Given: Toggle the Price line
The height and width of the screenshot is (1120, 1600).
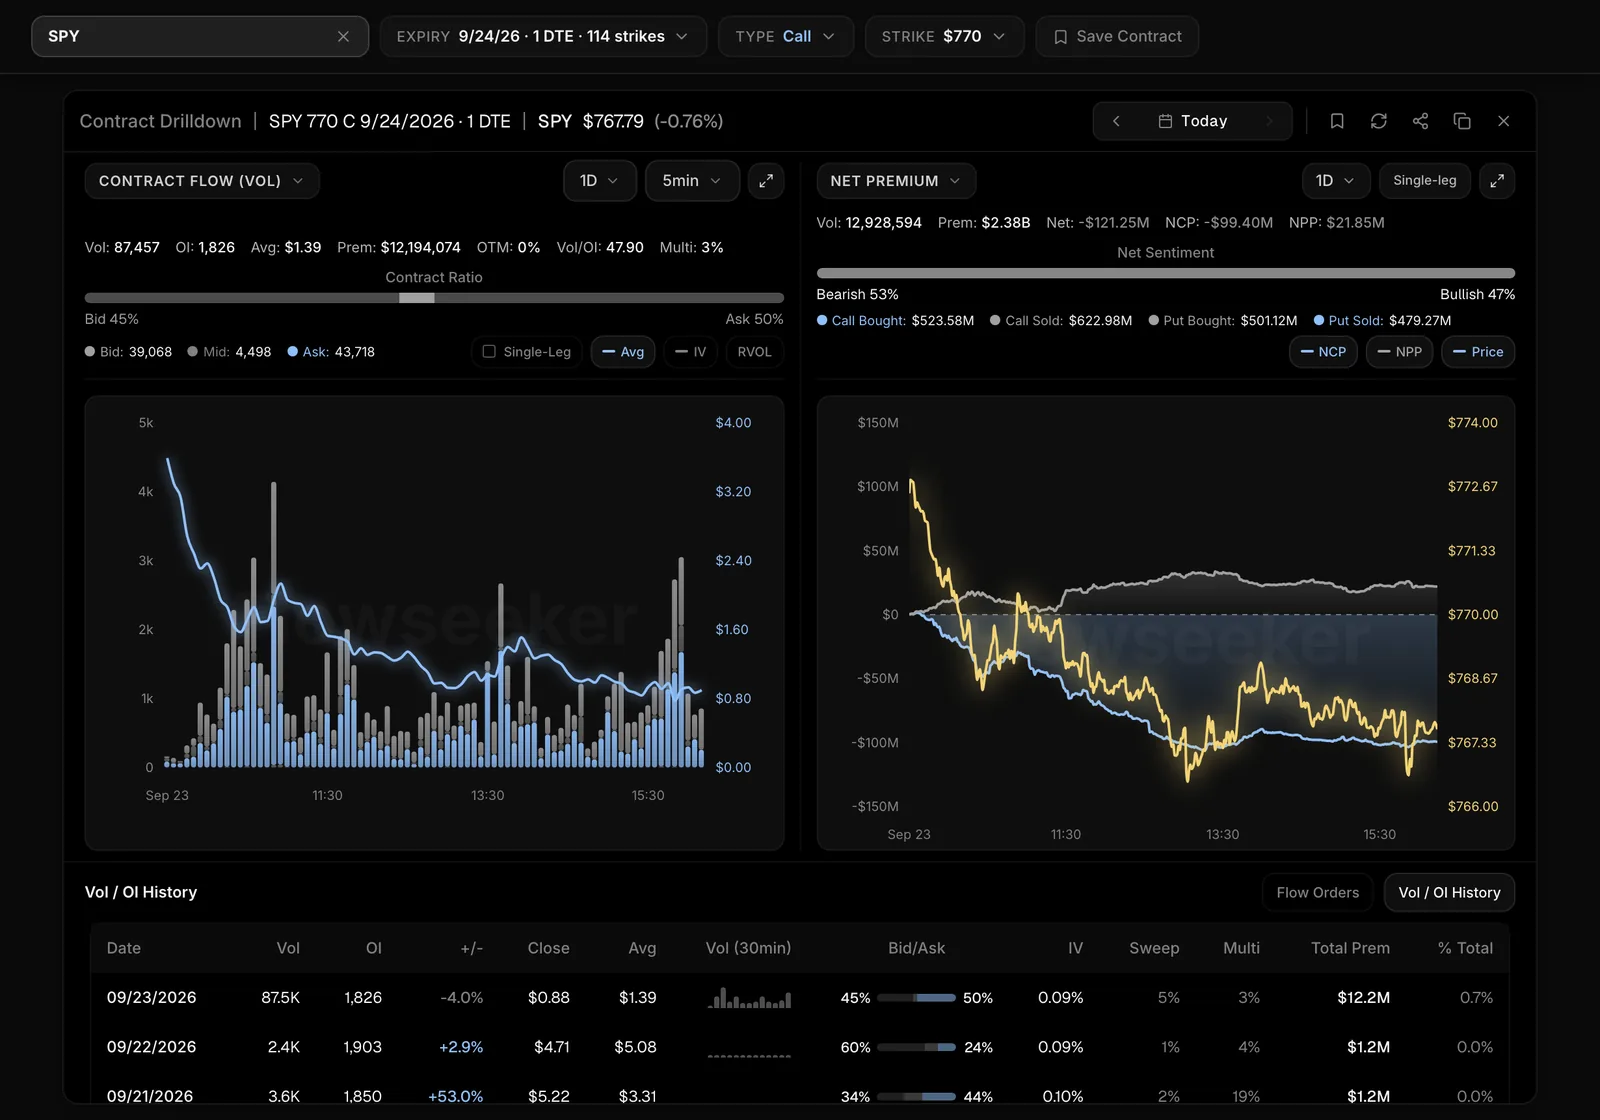Looking at the screenshot, I should pos(1478,352).
